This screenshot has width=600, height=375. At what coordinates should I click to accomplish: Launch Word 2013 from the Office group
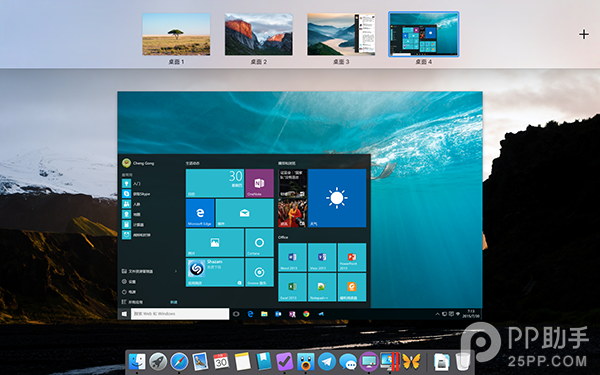[292, 257]
